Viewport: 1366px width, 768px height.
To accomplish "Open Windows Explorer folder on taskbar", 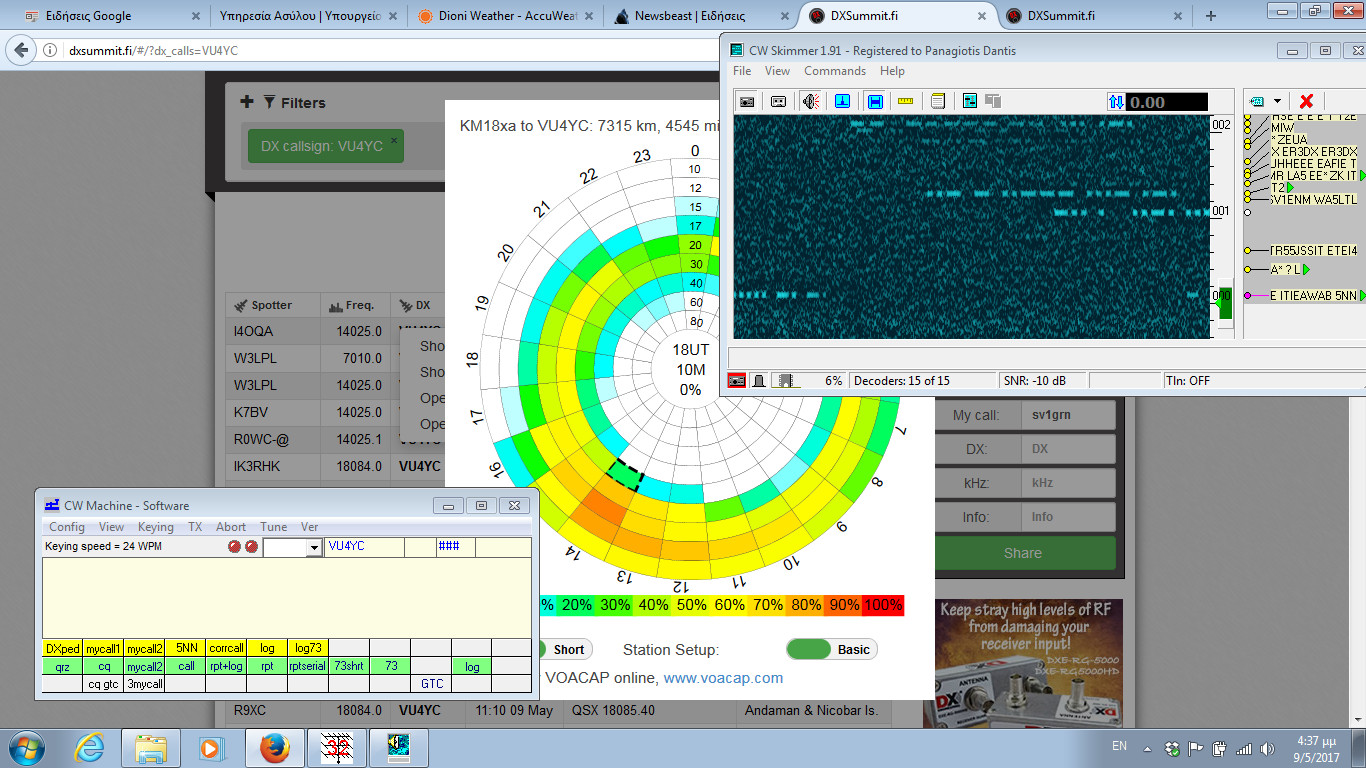I will (x=151, y=747).
